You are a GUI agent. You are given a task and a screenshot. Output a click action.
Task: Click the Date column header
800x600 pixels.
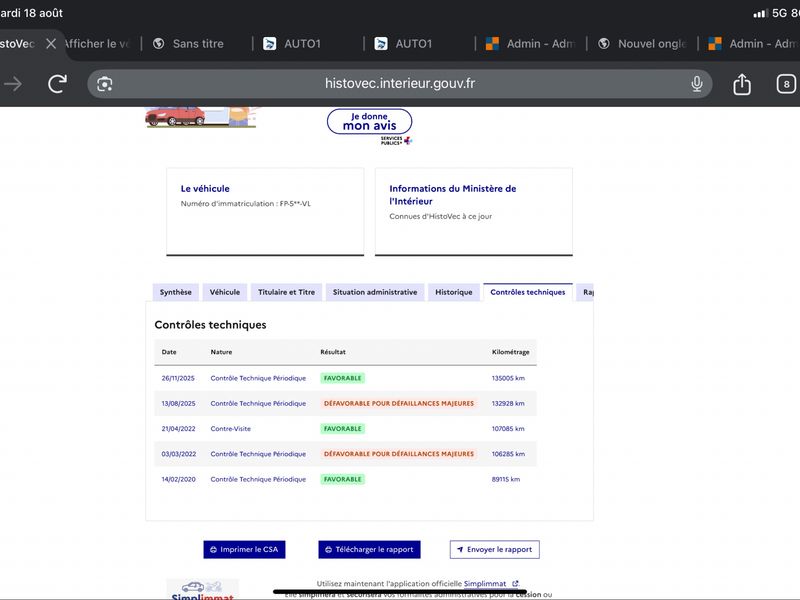pyautogui.click(x=169, y=352)
